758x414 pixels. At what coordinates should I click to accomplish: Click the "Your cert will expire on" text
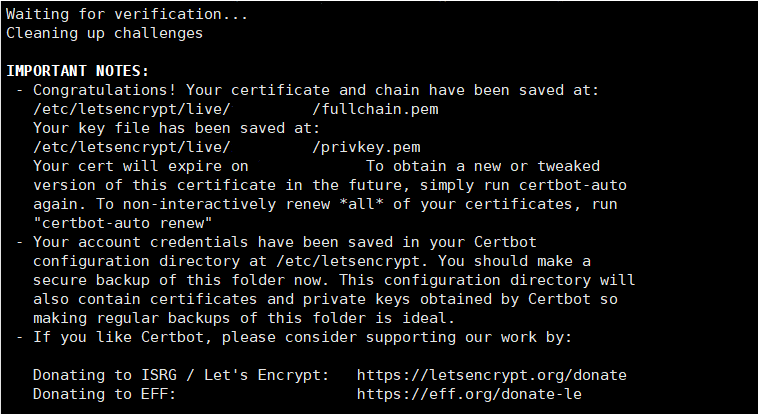(141, 166)
